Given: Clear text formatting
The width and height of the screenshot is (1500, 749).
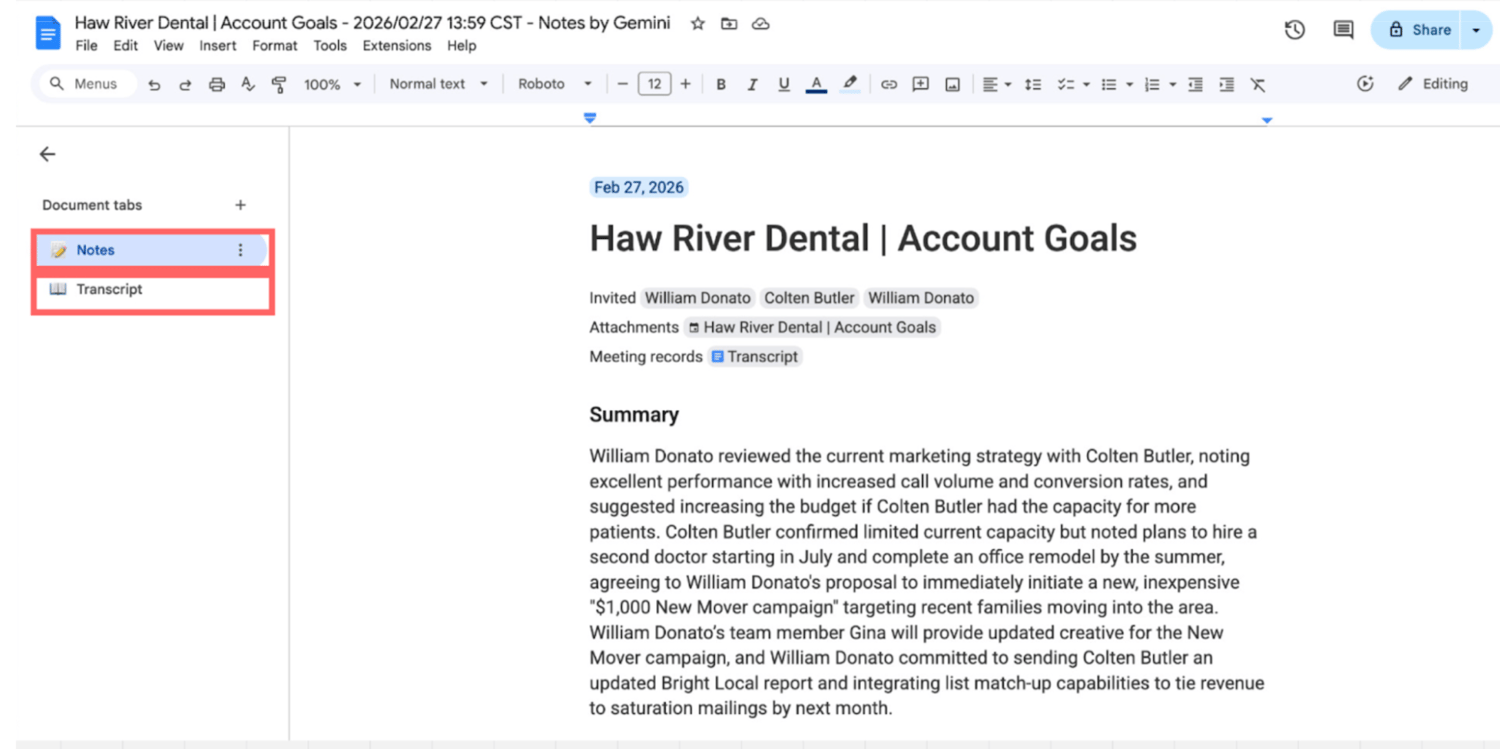Looking at the screenshot, I should (1258, 85).
